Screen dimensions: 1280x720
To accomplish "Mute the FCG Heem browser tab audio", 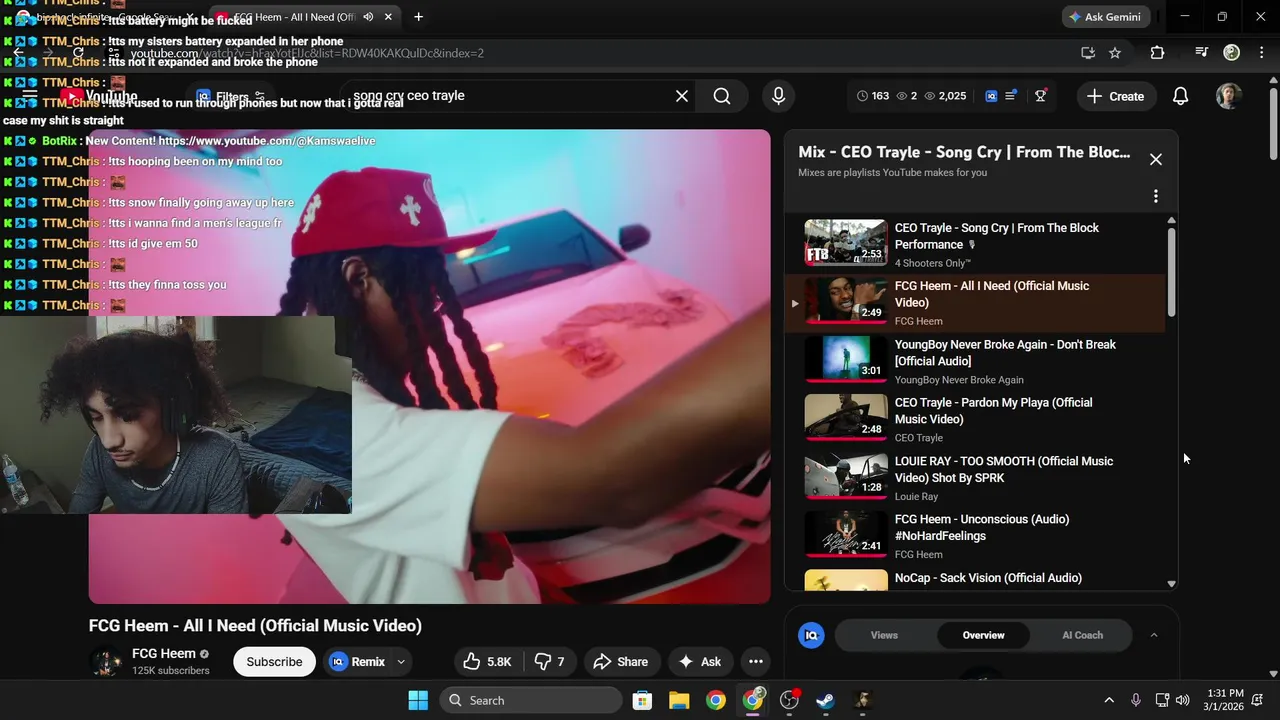I will (368, 17).
